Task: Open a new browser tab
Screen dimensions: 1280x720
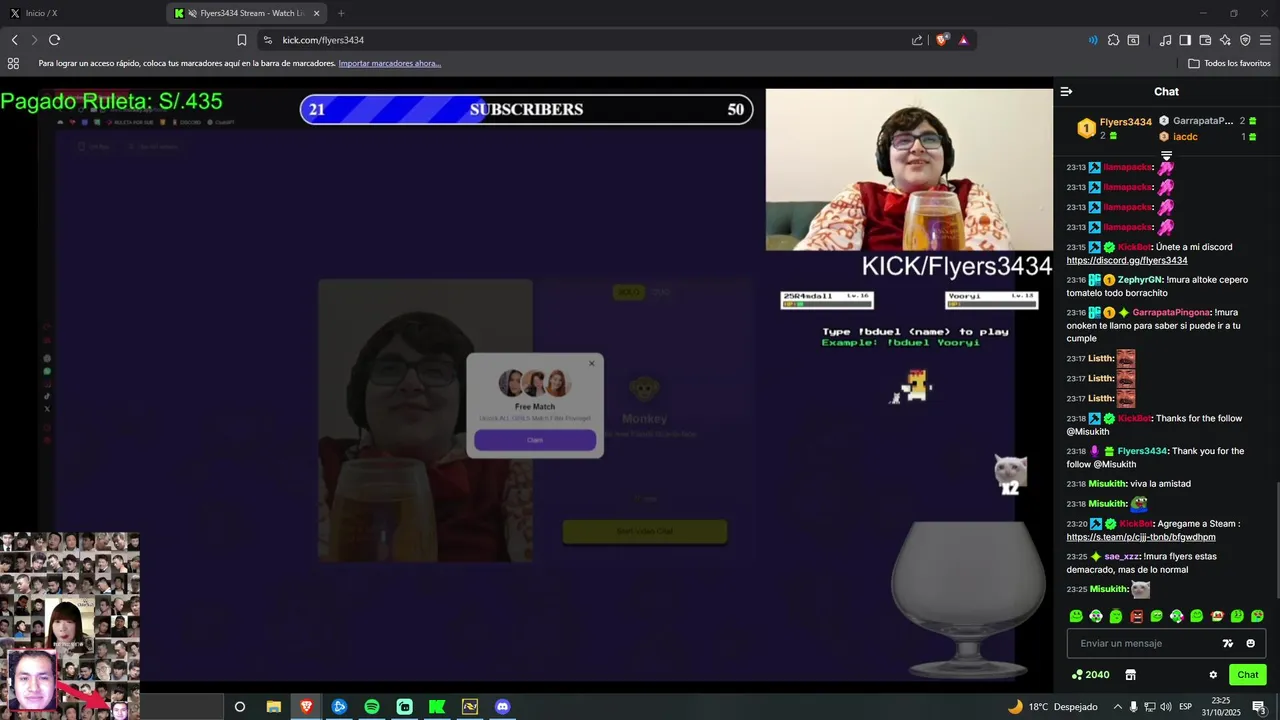Action: [x=341, y=13]
